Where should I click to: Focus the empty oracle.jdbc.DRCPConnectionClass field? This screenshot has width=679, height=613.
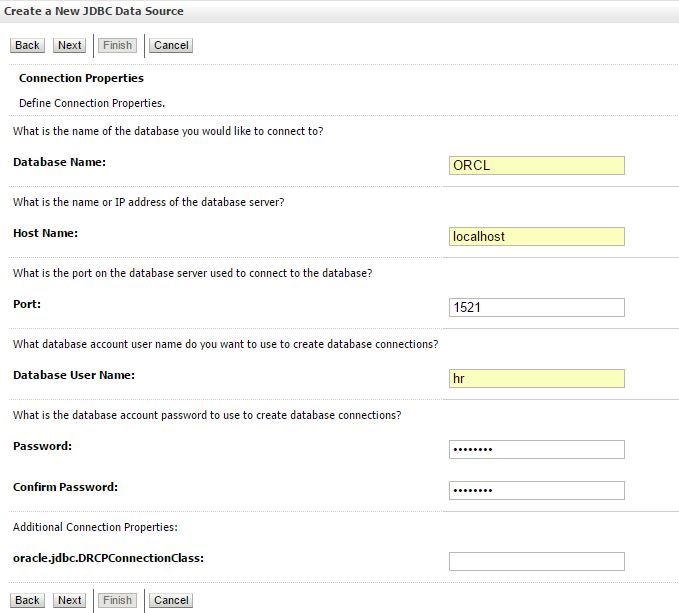537,561
